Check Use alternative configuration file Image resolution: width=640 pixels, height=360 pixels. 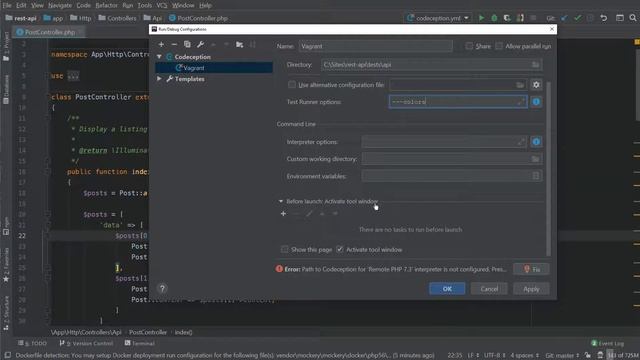pos(292,85)
